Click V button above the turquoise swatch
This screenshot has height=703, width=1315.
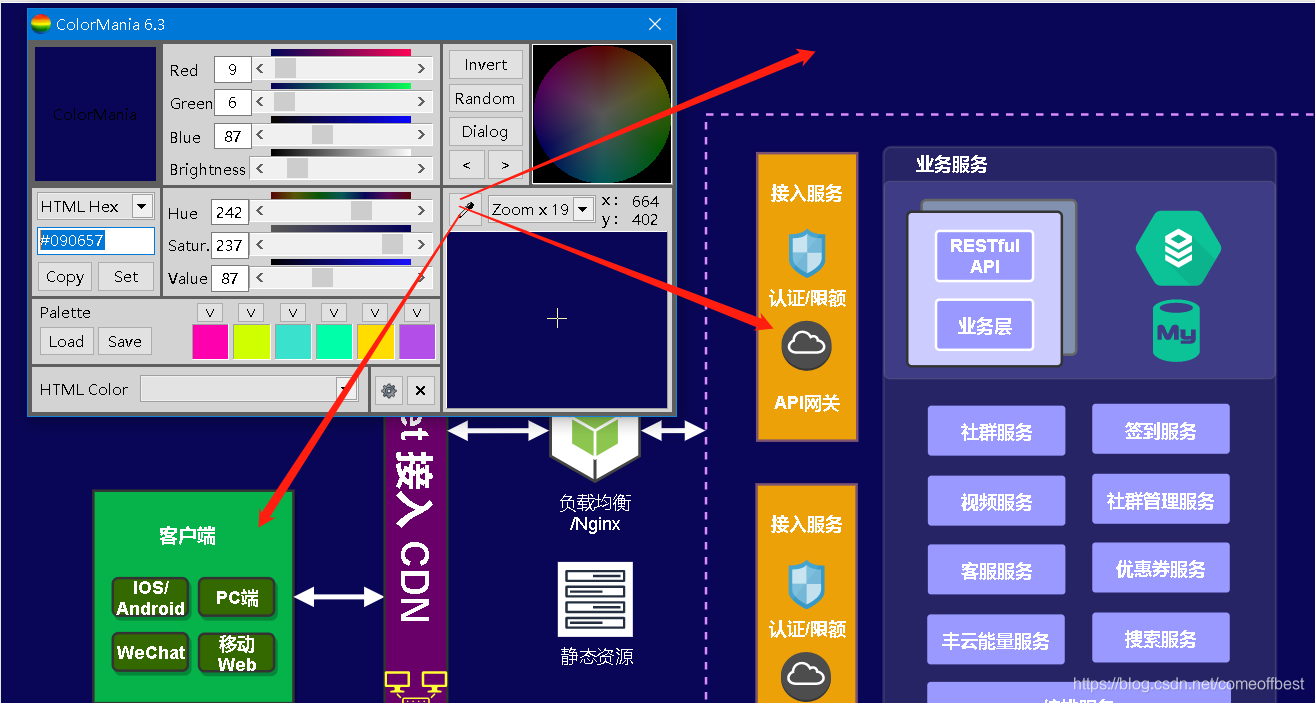[x=292, y=312]
